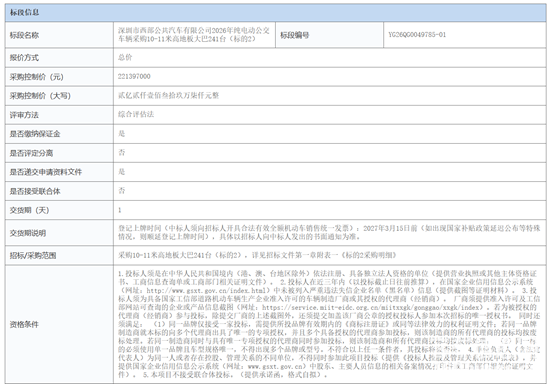This screenshot has height=384, width=550.
Task: Click the 评审方法 label
Action: (24, 115)
